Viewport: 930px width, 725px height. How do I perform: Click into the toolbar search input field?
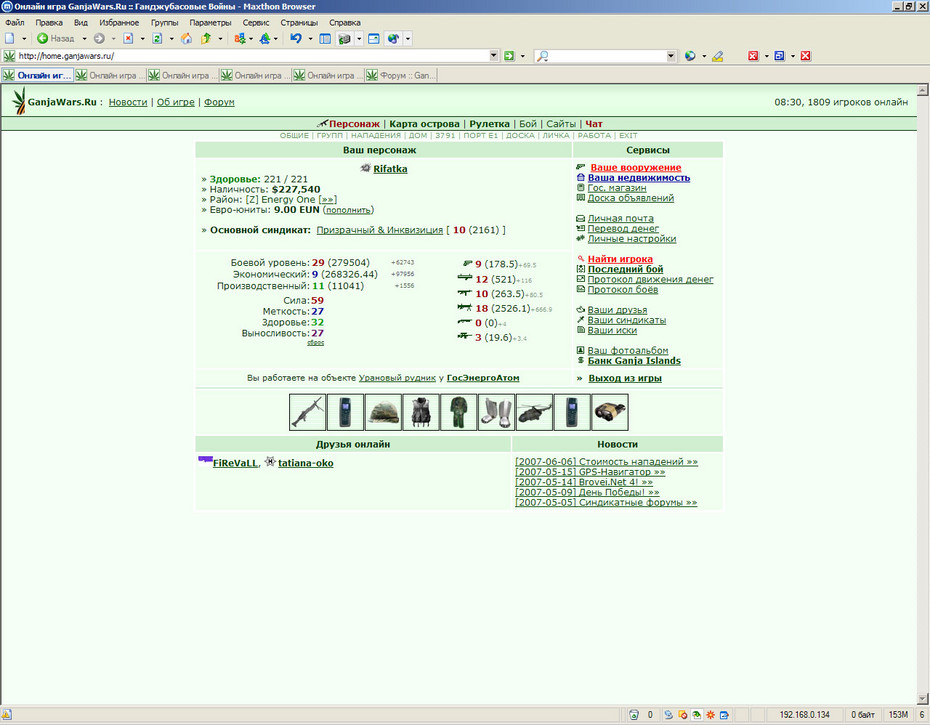point(607,56)
